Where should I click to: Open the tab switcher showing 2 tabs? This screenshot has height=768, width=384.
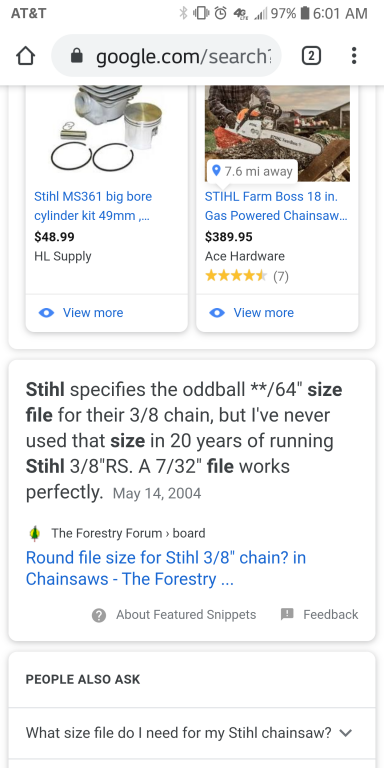[x=312, y=56]
